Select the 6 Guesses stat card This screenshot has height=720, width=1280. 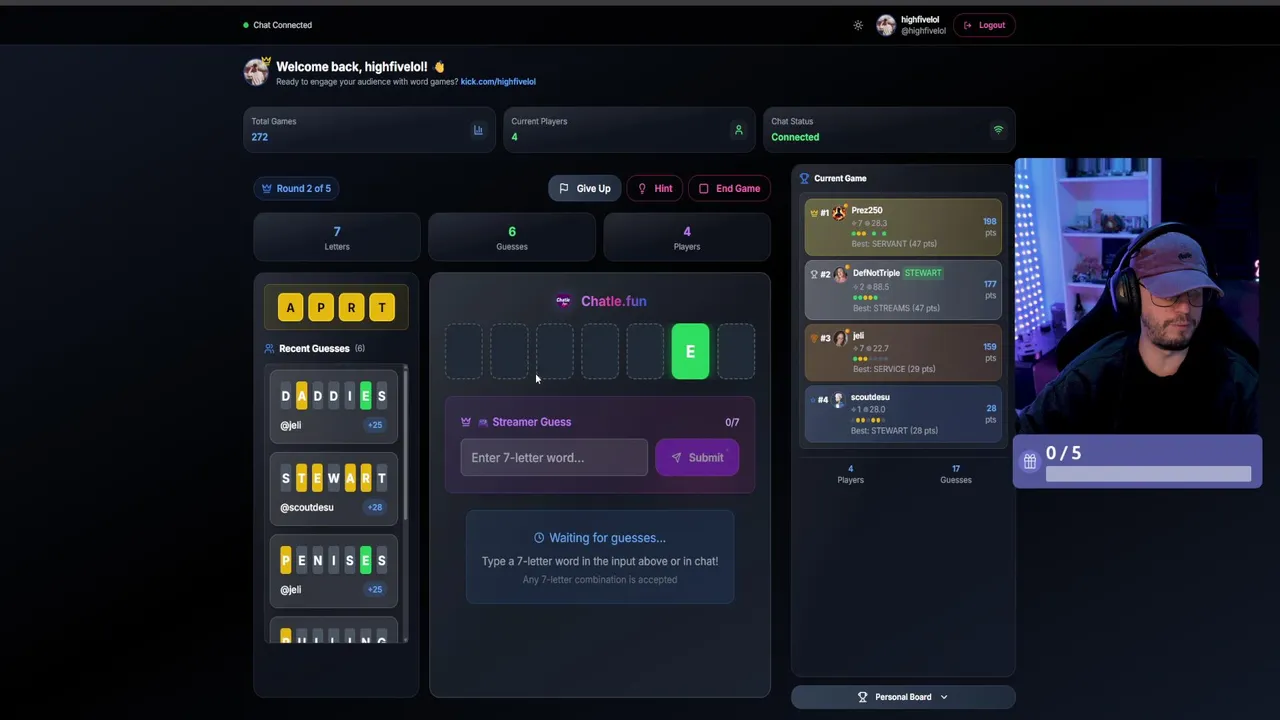(512, 238)
